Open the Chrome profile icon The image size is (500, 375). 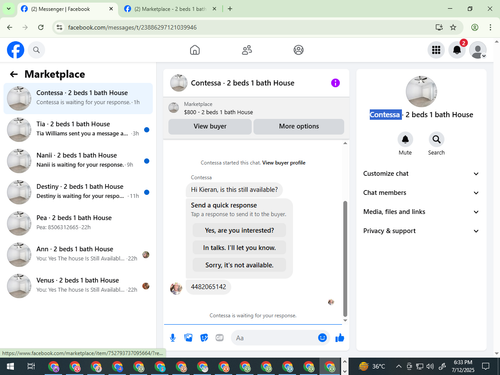[475, 27]
